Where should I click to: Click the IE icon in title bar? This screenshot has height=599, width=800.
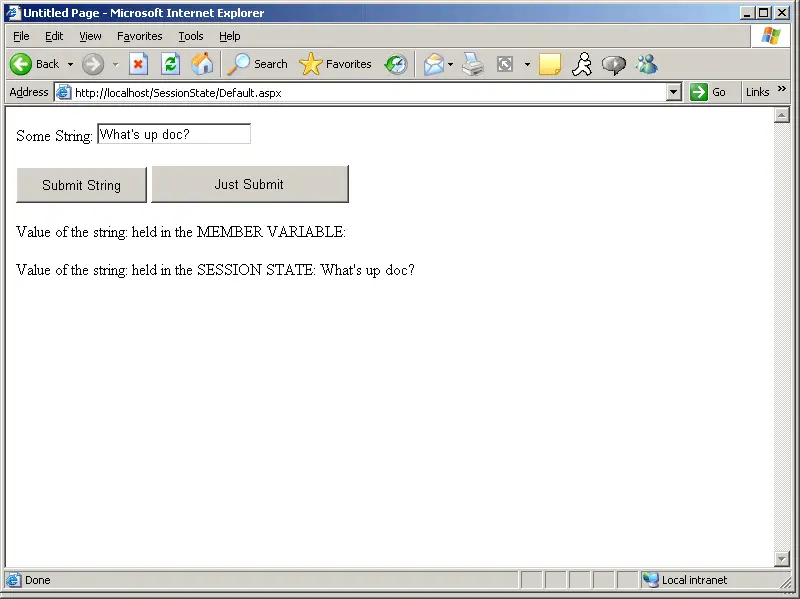[13, 13]
